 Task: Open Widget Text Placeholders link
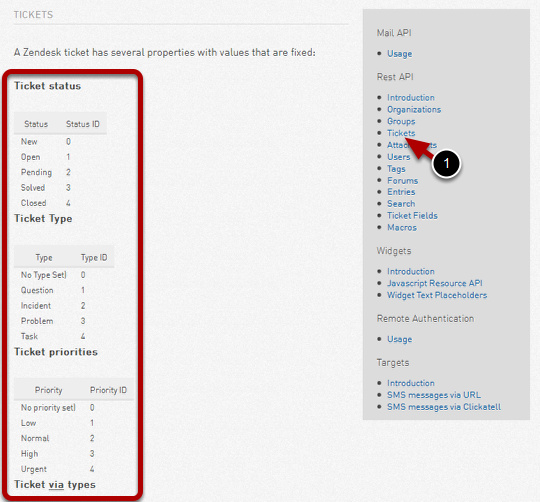click(437, 295)
